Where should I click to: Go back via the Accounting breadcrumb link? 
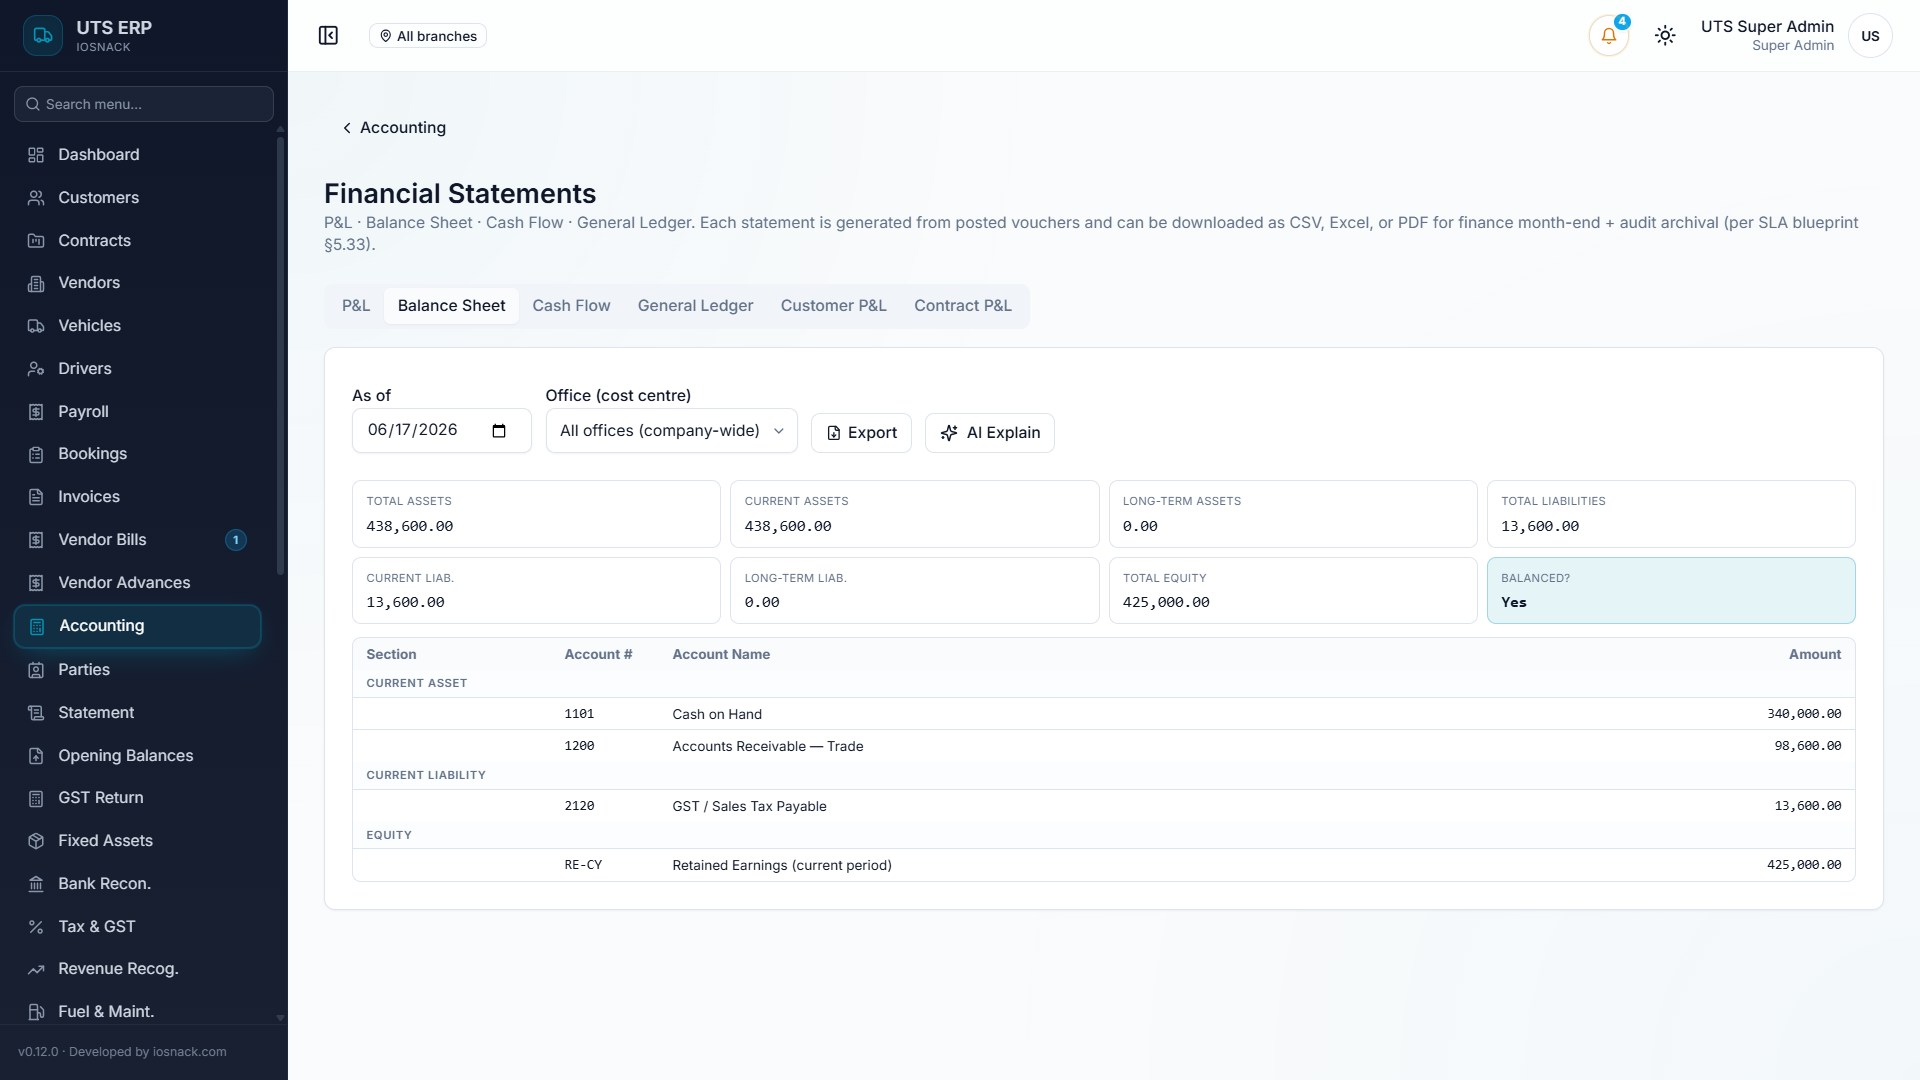[394, 128]
